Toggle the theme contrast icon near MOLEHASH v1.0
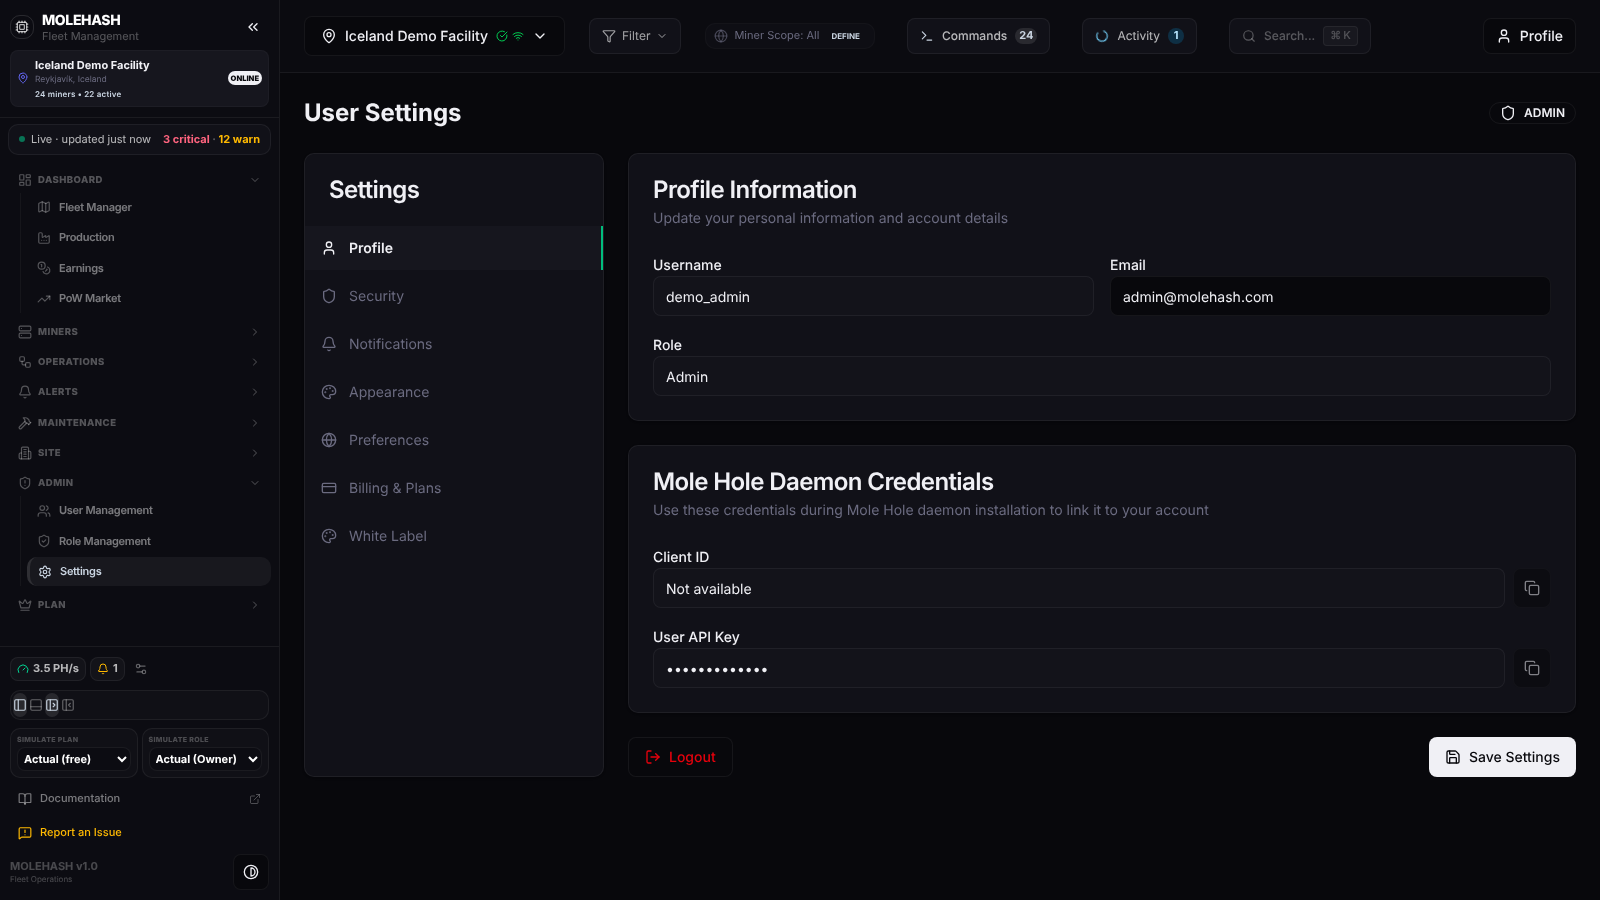This screenshot has height=900, width=1600. pyautogui.click(x=251, y=872)
